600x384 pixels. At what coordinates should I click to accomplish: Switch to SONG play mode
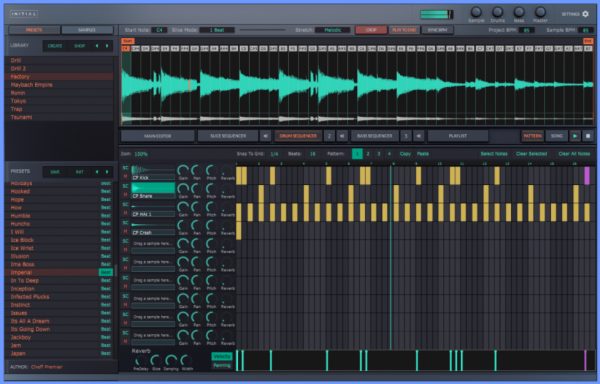556,136
